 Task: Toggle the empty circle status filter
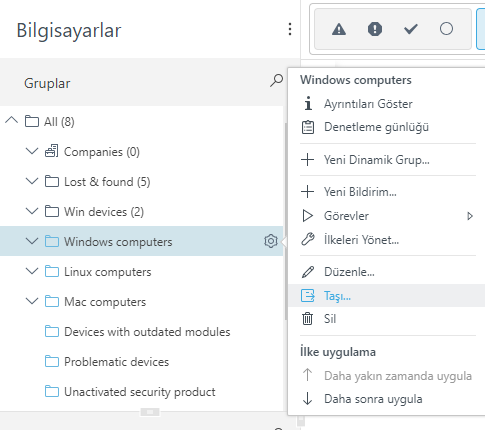coord(446,29)
